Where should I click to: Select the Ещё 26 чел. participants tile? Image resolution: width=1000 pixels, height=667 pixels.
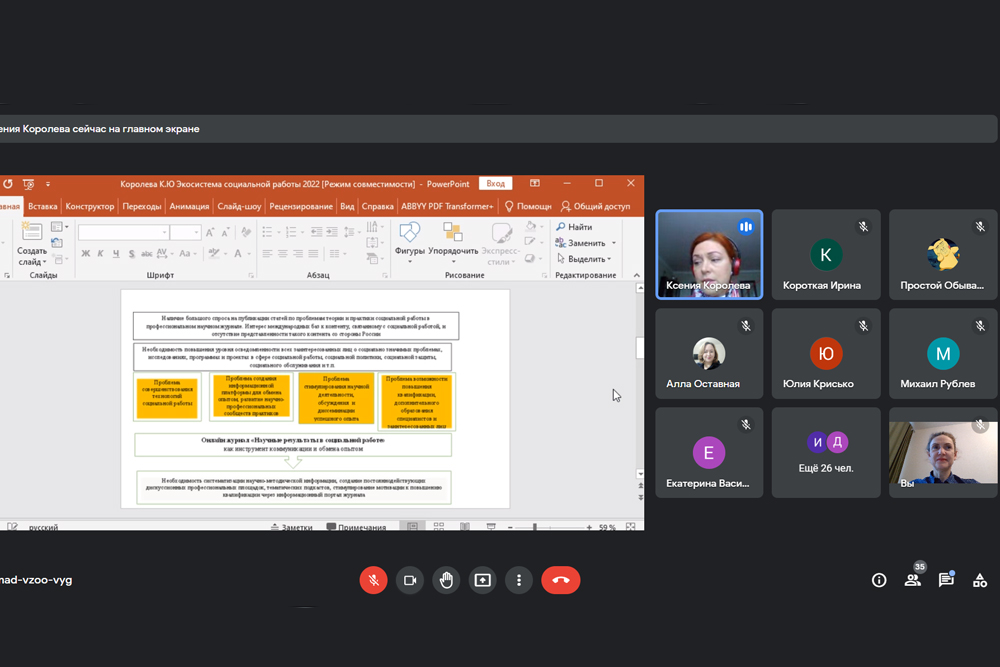[826, 452]
